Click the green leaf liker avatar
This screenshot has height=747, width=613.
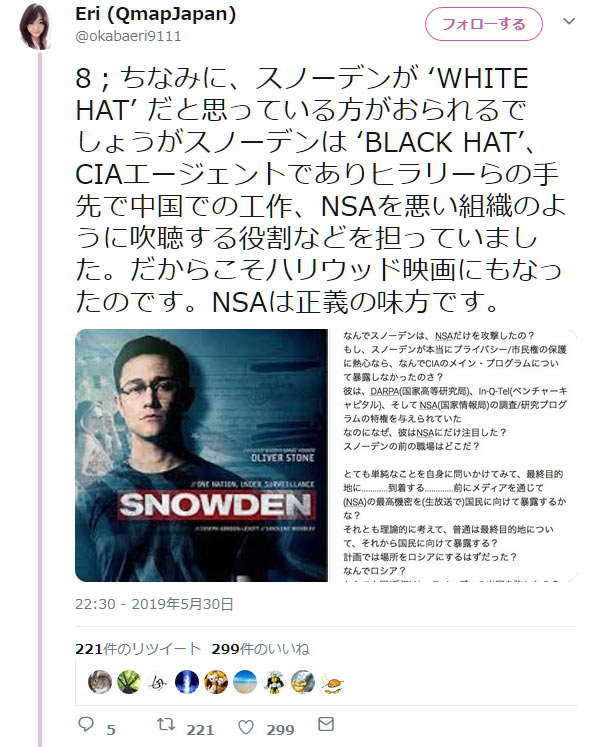129,682
